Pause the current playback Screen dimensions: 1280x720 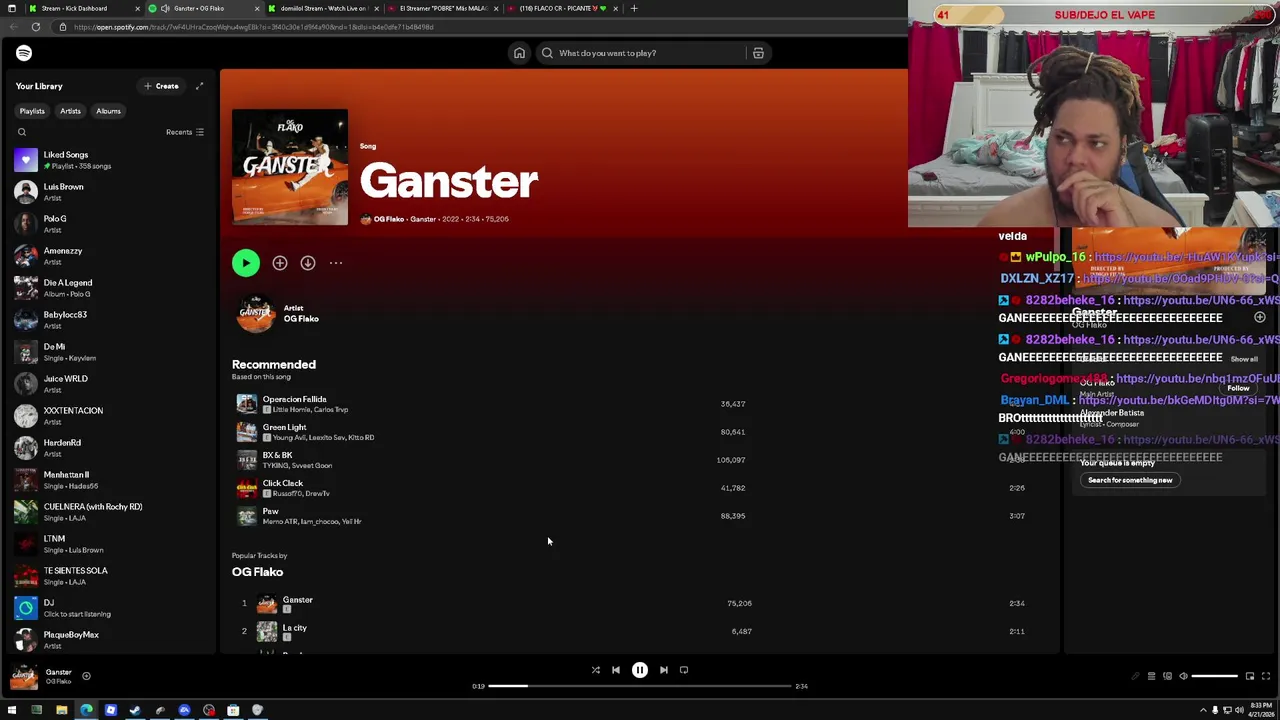point(640,670)
